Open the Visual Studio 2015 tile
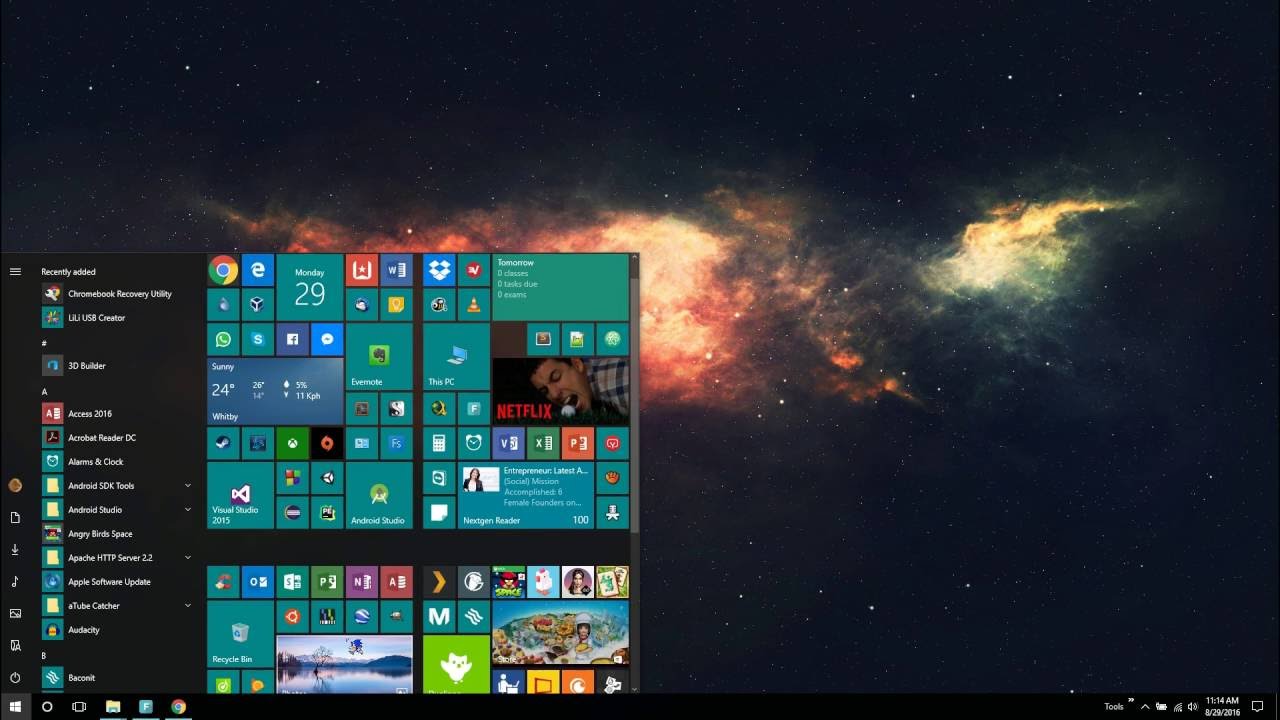 click(241, 495)
